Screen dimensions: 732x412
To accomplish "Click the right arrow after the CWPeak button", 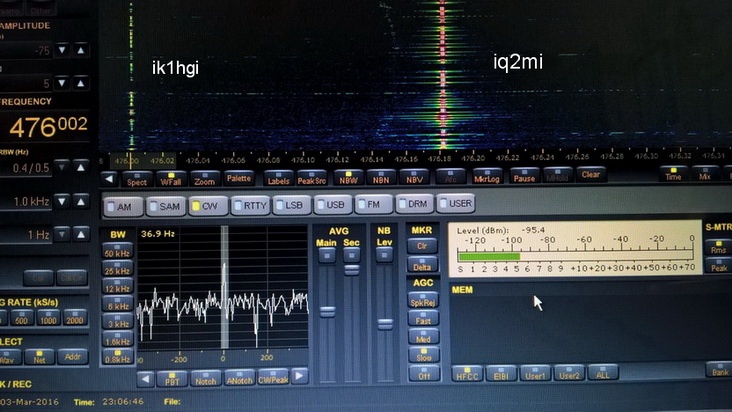I will tap(299, 376).
